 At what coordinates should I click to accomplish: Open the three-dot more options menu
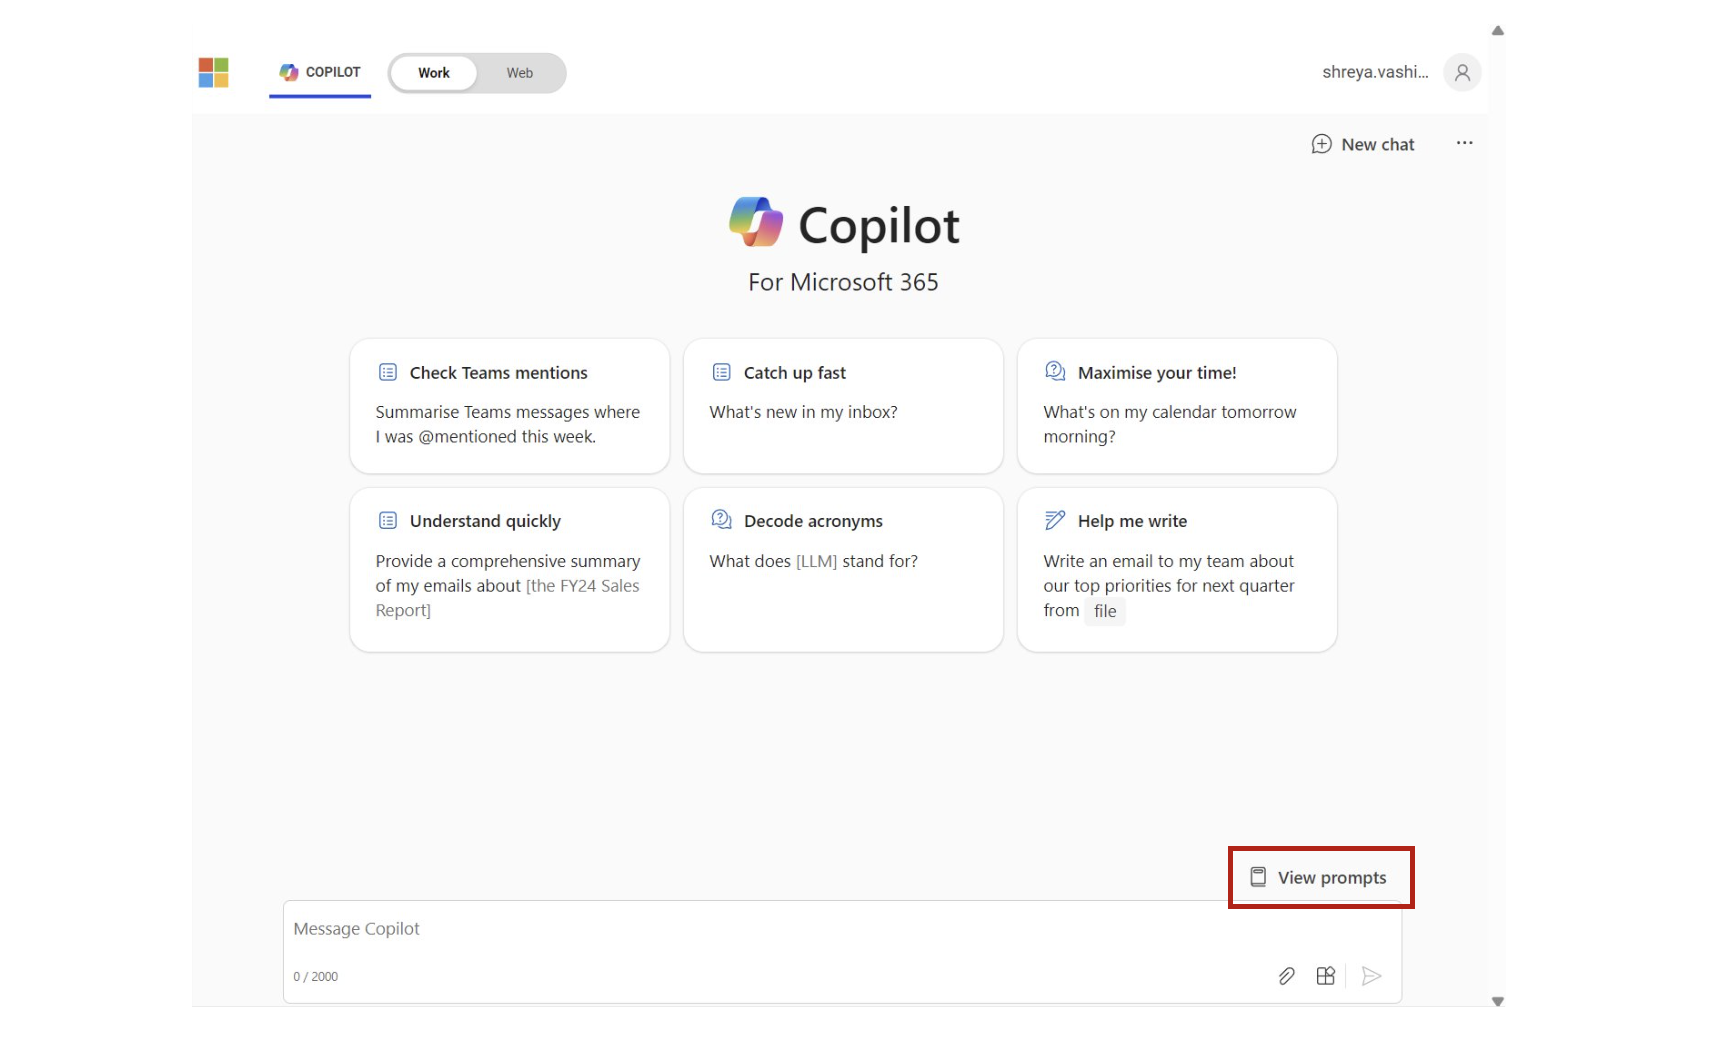(1464, 143)
